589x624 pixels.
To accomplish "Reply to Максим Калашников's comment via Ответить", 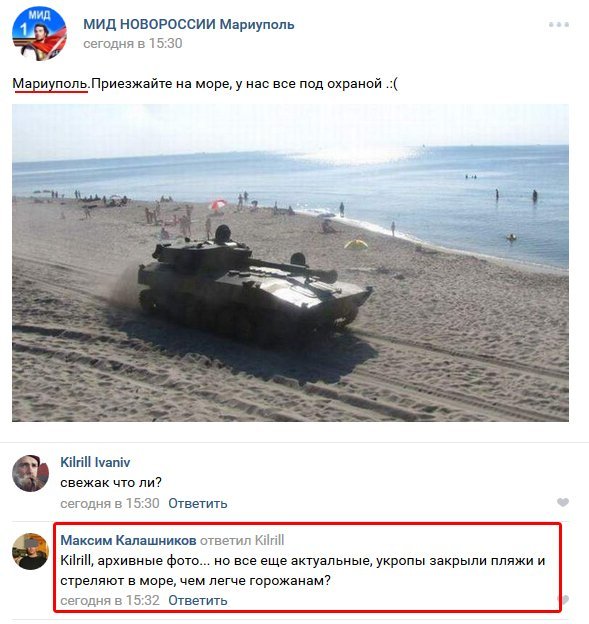I will click(197, 600).
